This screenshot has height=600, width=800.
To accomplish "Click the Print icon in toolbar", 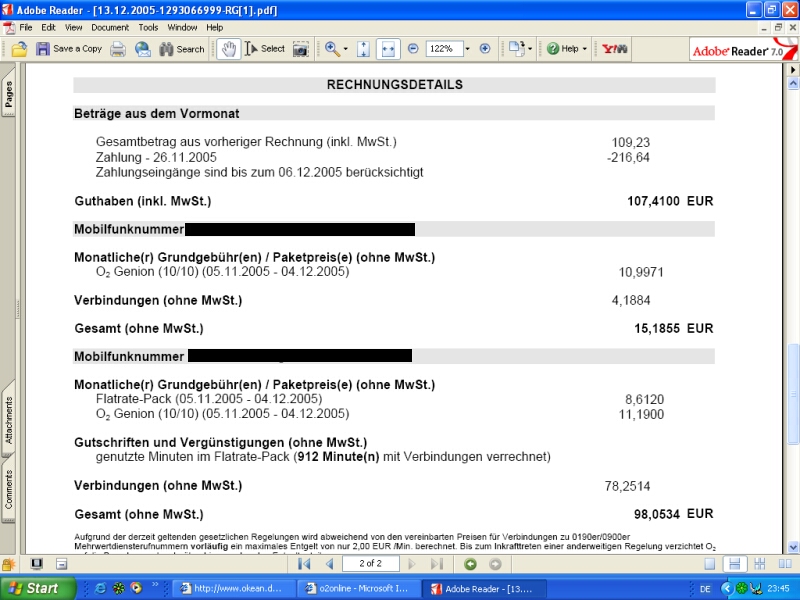I will (x=118, y=48).
